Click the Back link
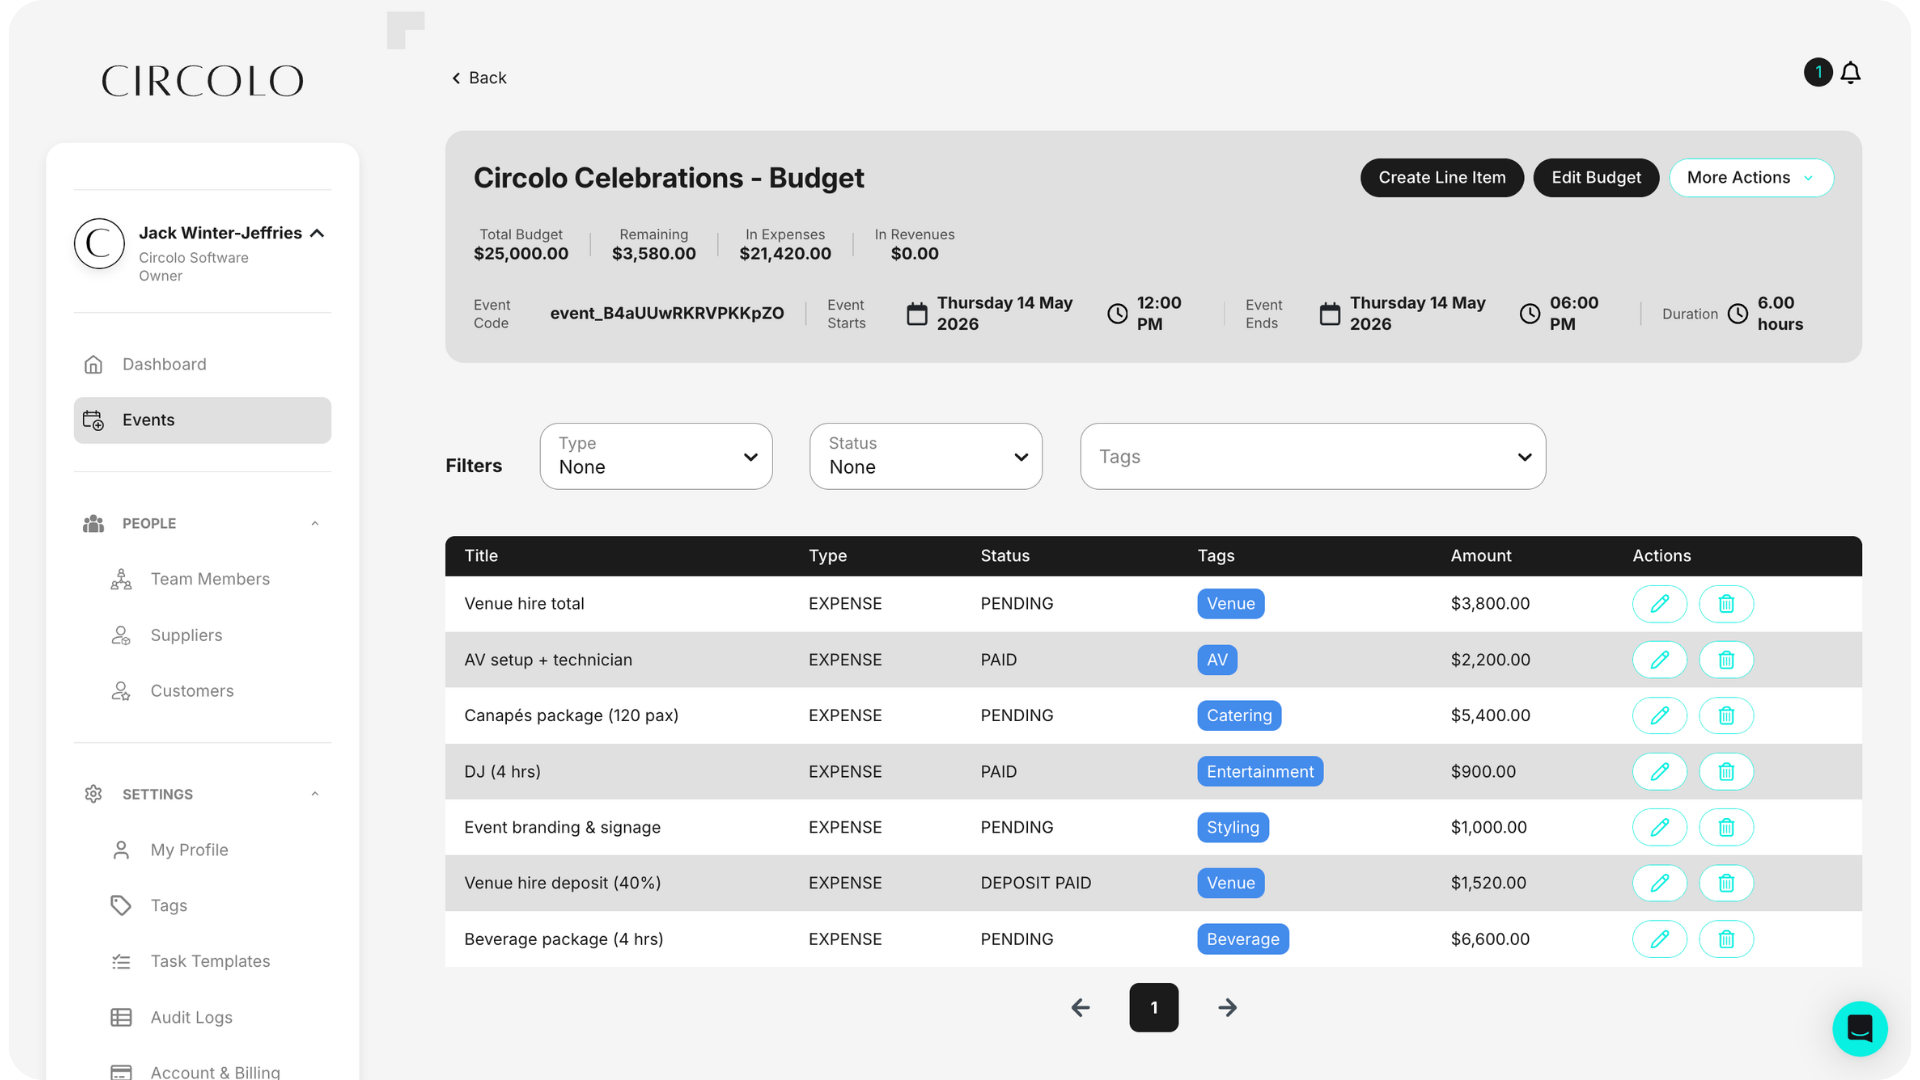Viewport: 1920px width, 1080px height. 479,78
